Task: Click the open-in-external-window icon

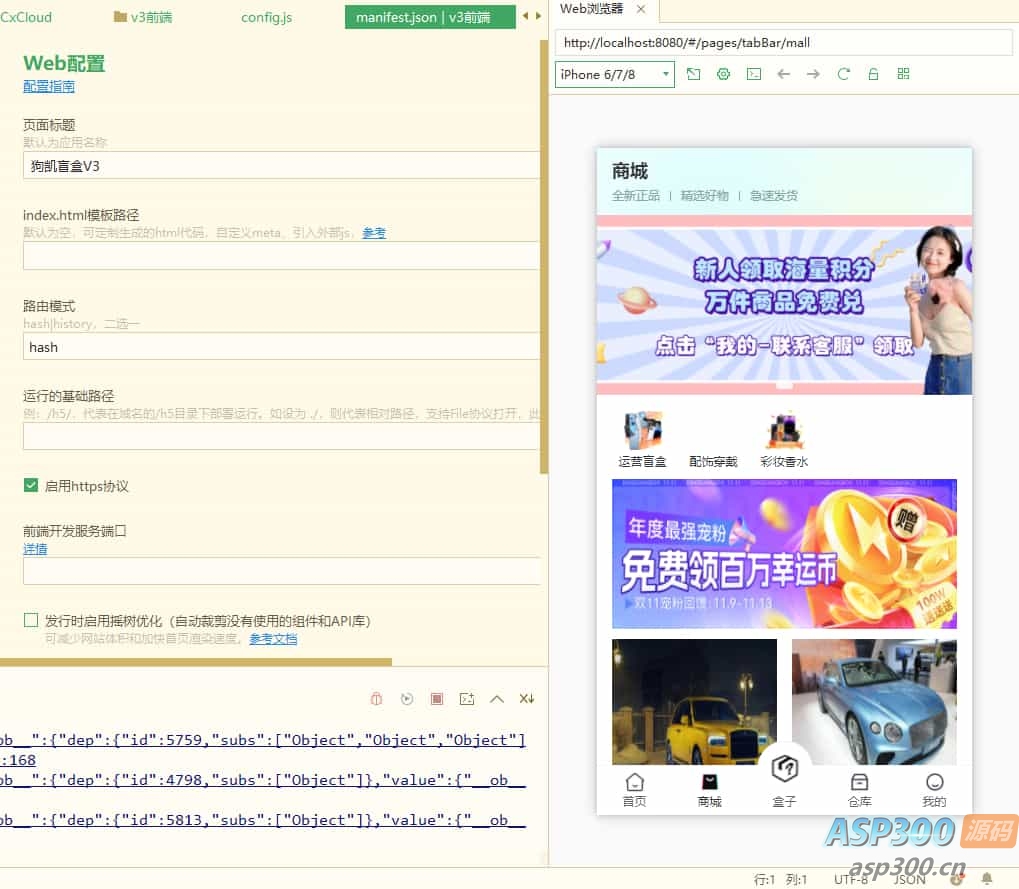Action: (693, 74)
